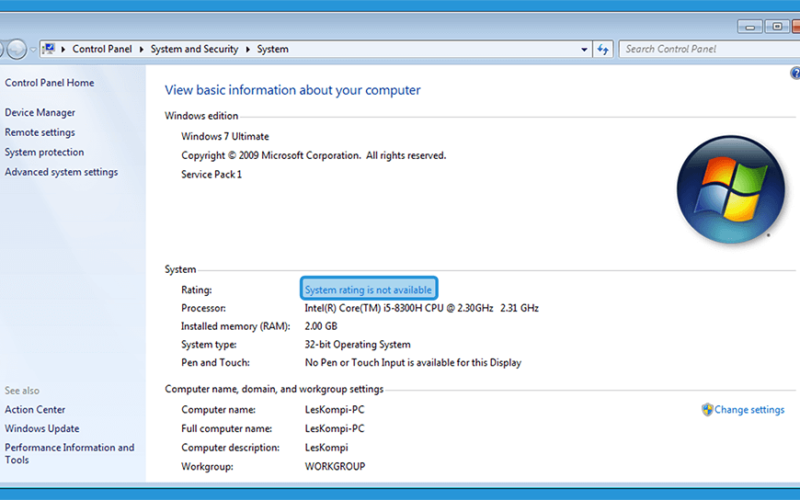Click Service Pack 1 text
800x500 pixels.
211,174
